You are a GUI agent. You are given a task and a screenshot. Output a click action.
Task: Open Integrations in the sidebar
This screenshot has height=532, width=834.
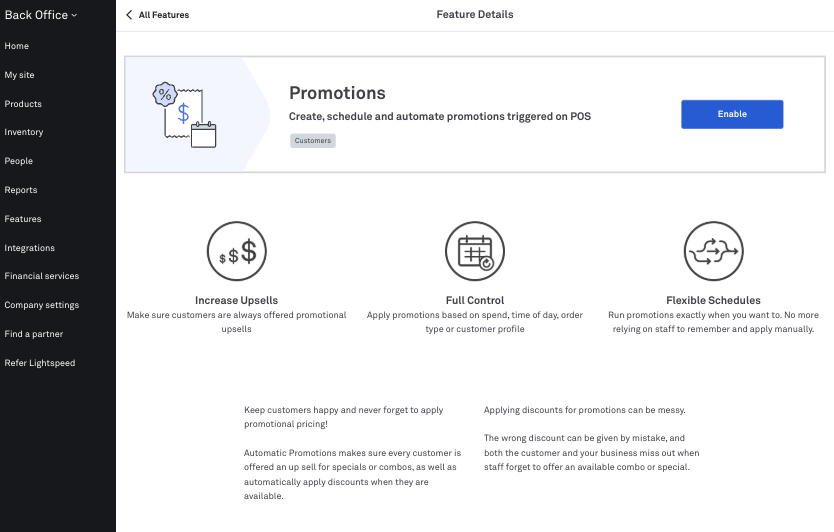pos(29,248)
